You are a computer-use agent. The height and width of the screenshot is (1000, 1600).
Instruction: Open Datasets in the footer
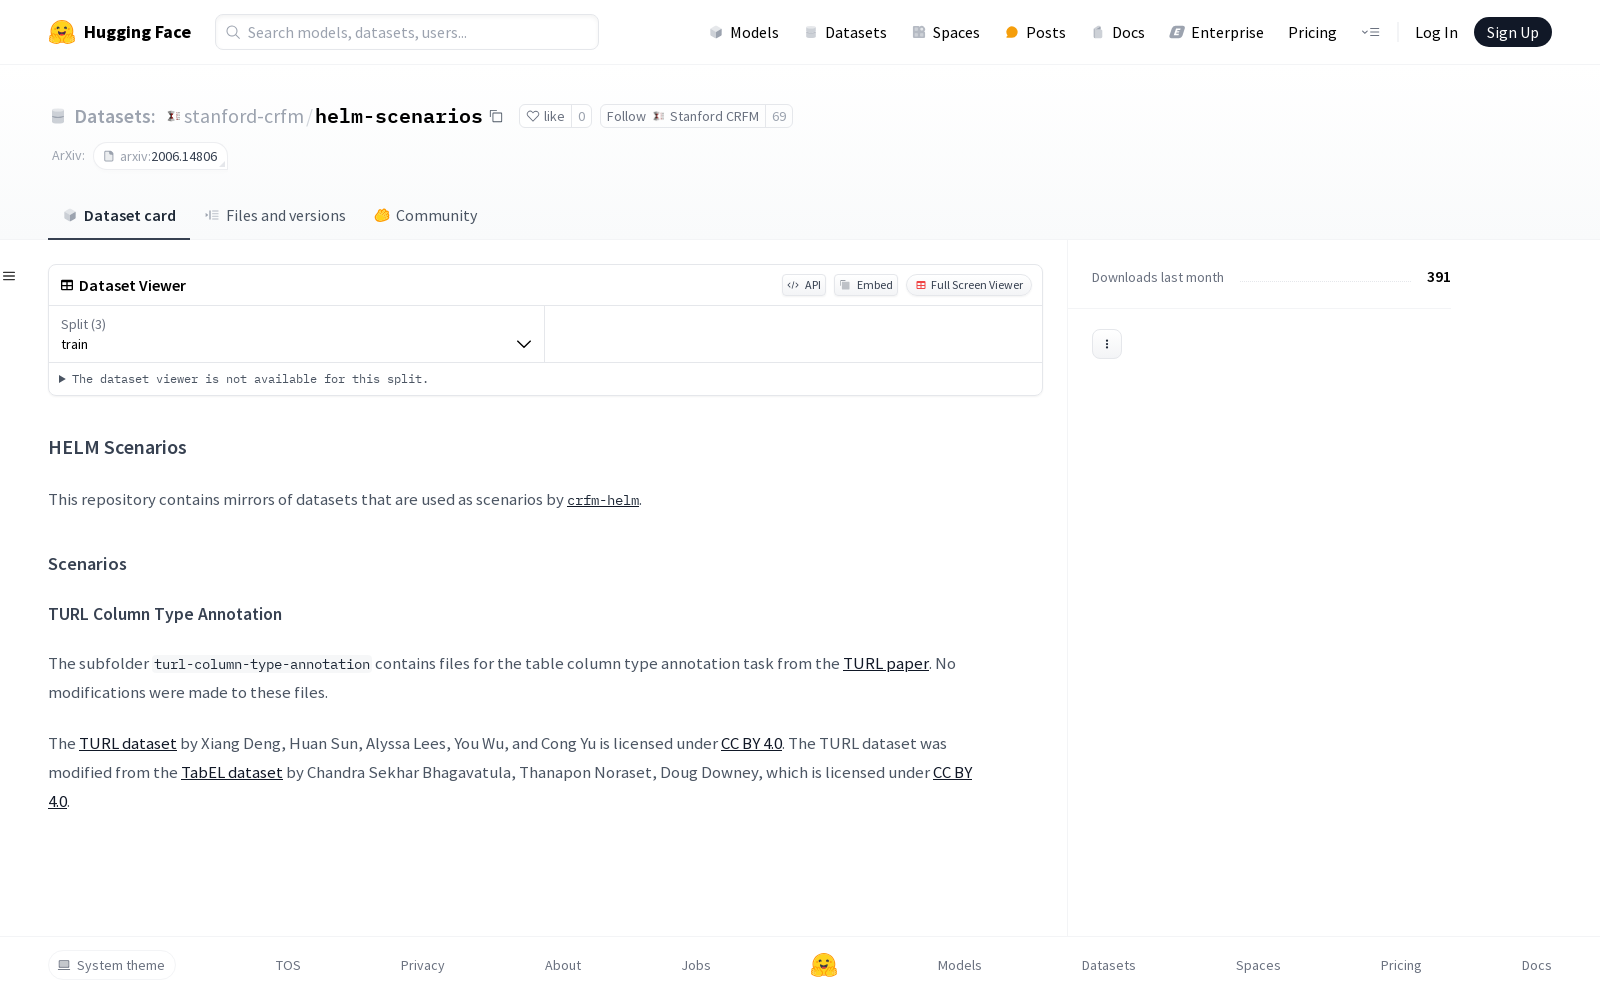click(x=1108, y=965)
